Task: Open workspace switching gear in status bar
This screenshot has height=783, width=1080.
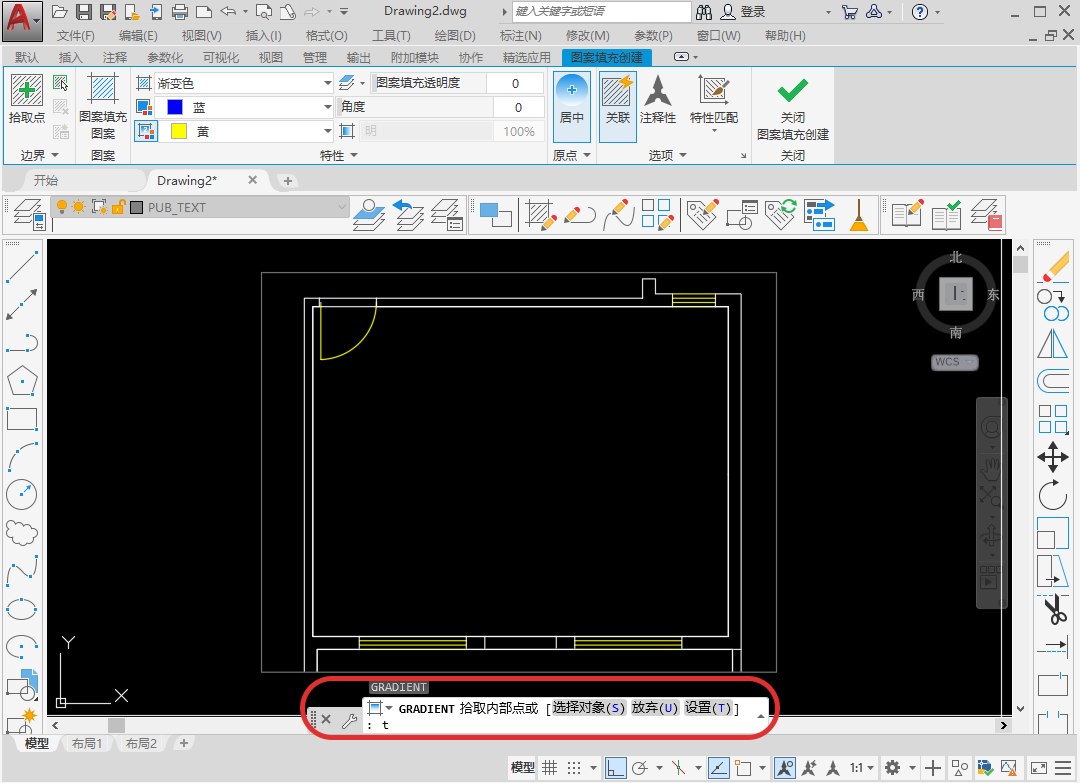Action: [x=893, y=767]
